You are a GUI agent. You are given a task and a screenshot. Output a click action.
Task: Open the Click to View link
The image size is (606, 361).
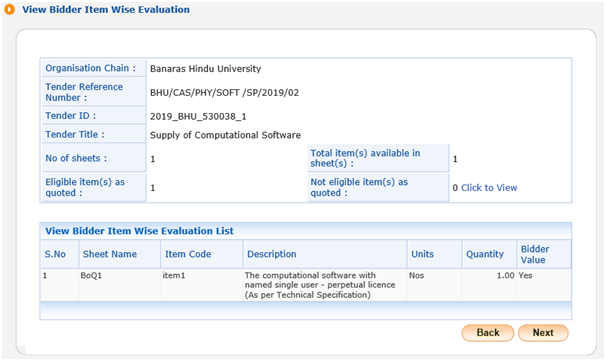(x=489, y=188)
